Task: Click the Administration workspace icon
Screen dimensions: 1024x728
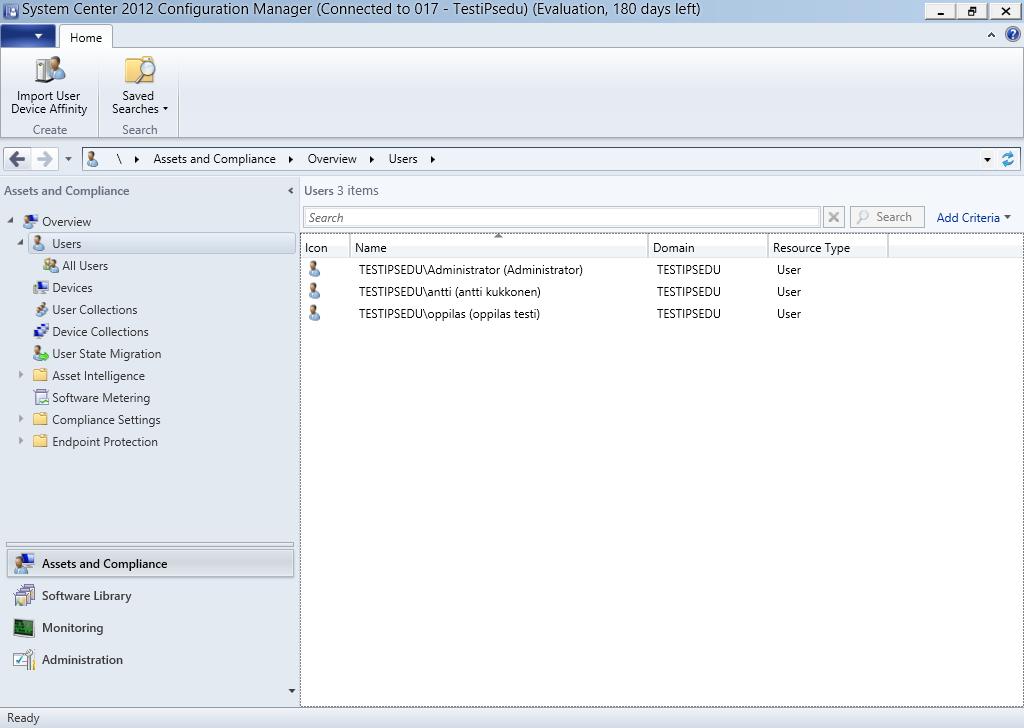Action: click(x=24, y=659)
